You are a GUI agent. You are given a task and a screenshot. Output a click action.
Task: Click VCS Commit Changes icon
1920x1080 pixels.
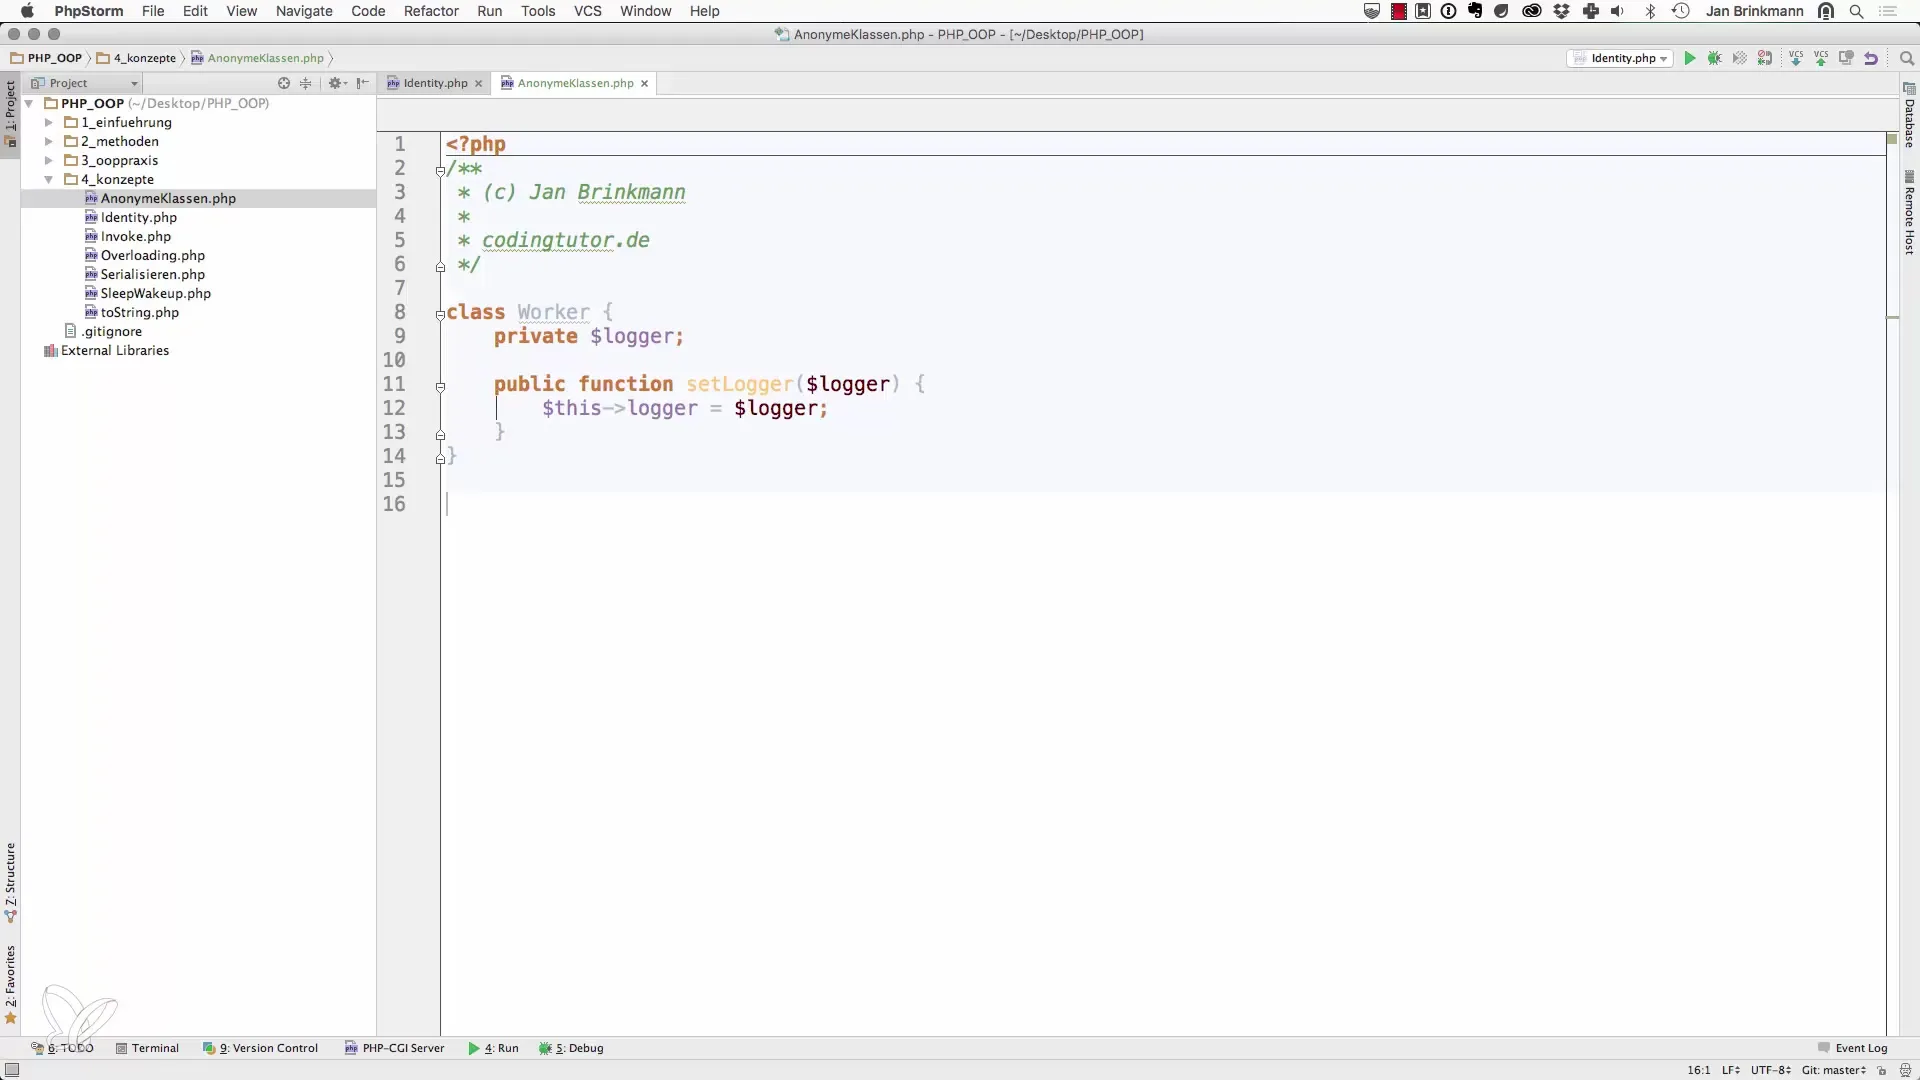click(1821, 58)
